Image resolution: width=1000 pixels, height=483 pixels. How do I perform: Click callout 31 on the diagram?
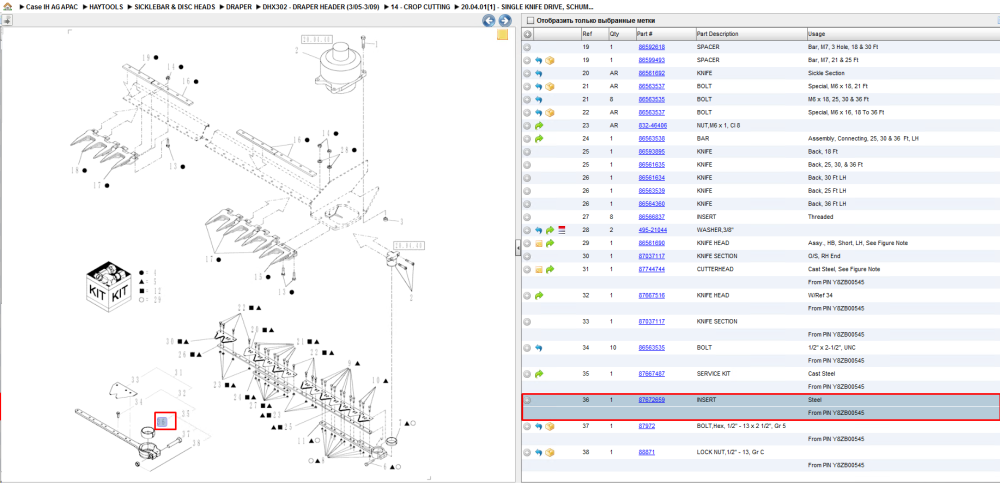pyautogui.click(x=179, y=373)
